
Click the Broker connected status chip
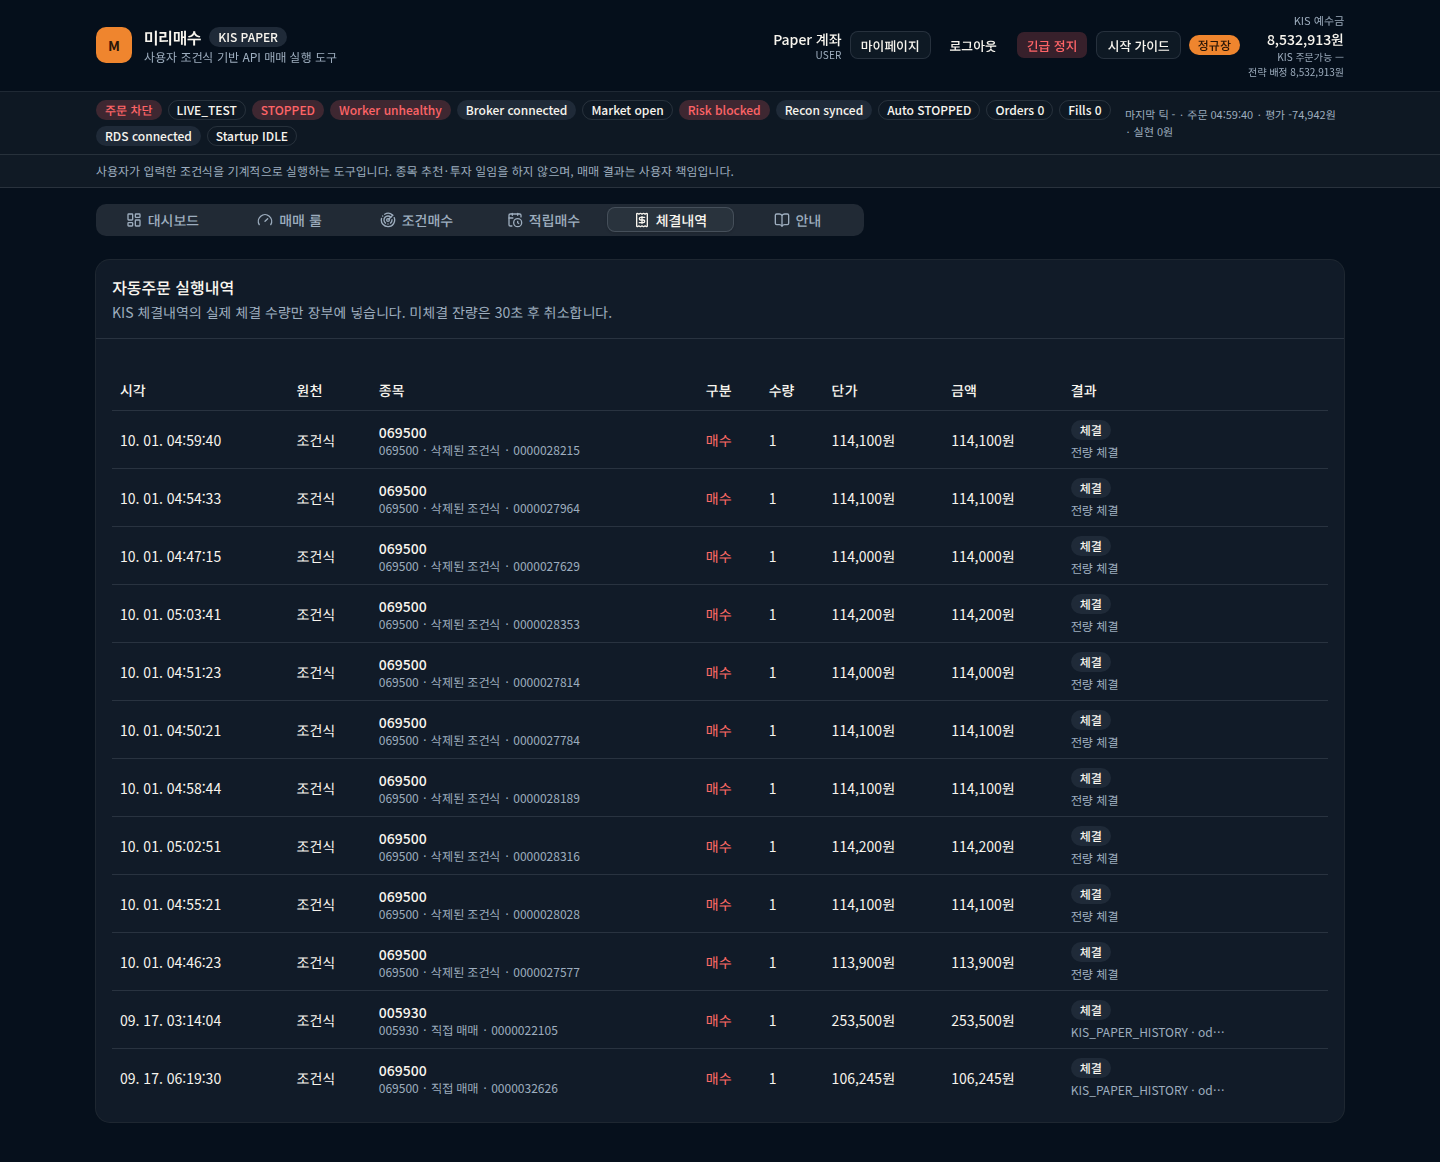click(516, 110)
